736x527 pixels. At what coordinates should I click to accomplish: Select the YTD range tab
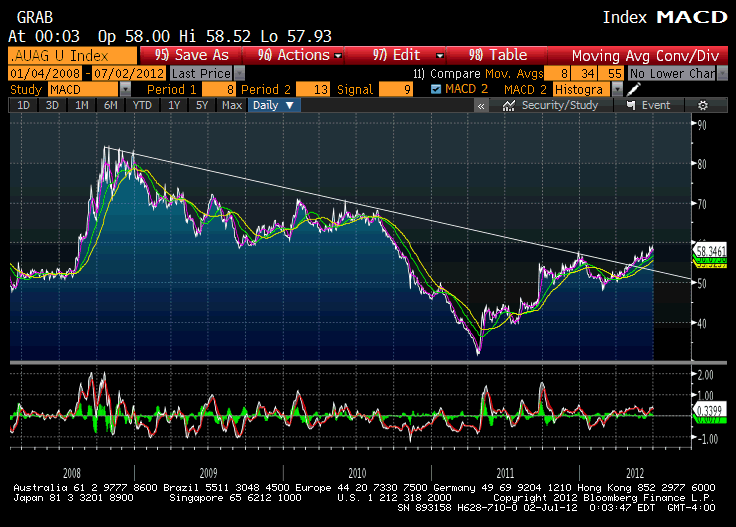pyautogui.click(x=142, y=105)
